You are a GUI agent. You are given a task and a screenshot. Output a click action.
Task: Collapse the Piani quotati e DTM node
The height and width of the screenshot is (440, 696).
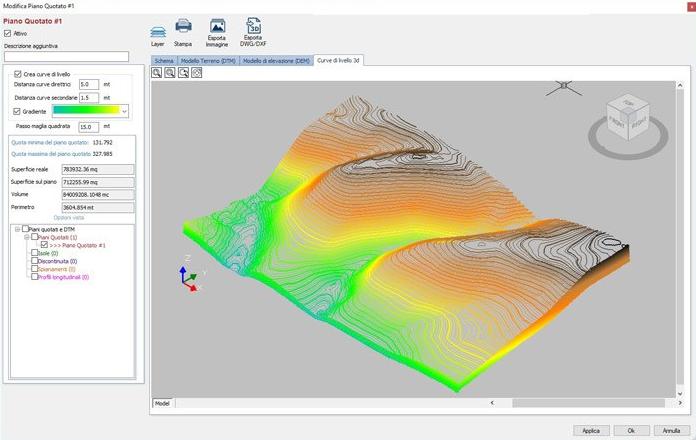click(x=17, y=229)
